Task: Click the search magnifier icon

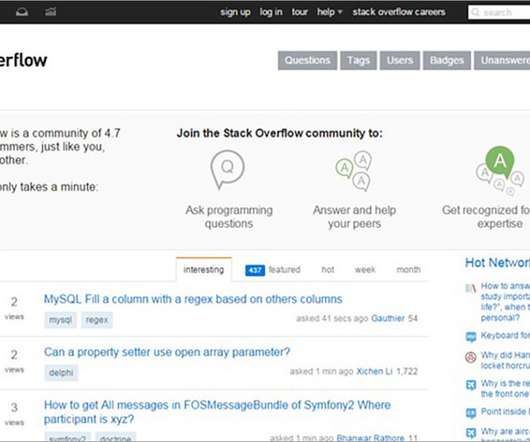Action: [x=475, y=12]
